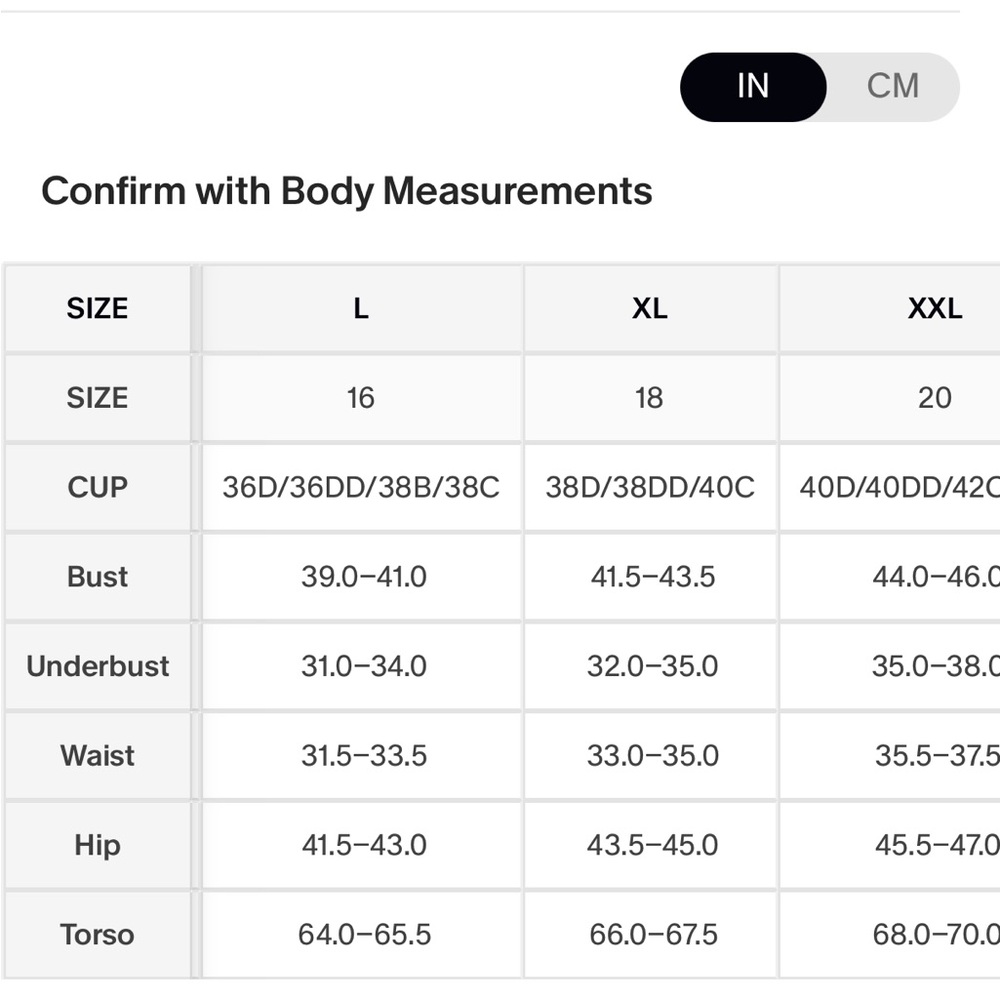The width and height of the screenshot is (1000, 1000).
Task: Click the Hip row label
Action: pyautogui.click(x=98, y=845)
